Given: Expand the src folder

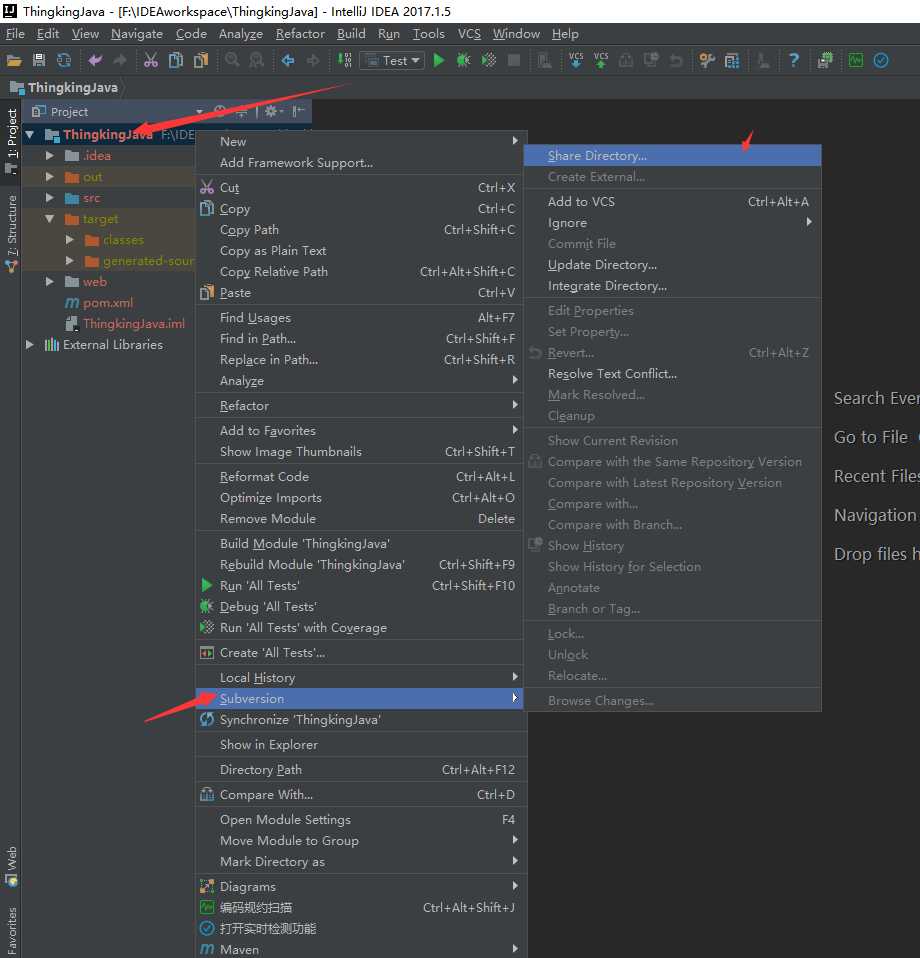Looking at the screenshot, I should [50, 198].
